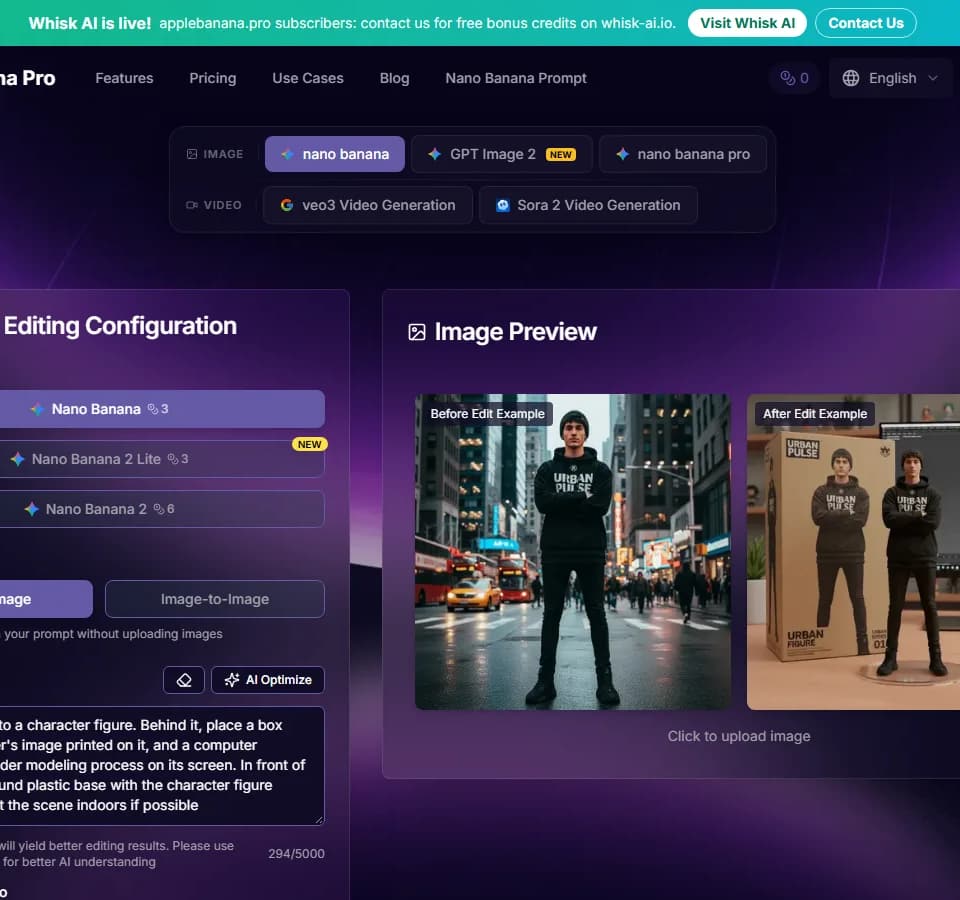Go to the Pricing page
Screen dimensions: 960x900
(212, 78)
